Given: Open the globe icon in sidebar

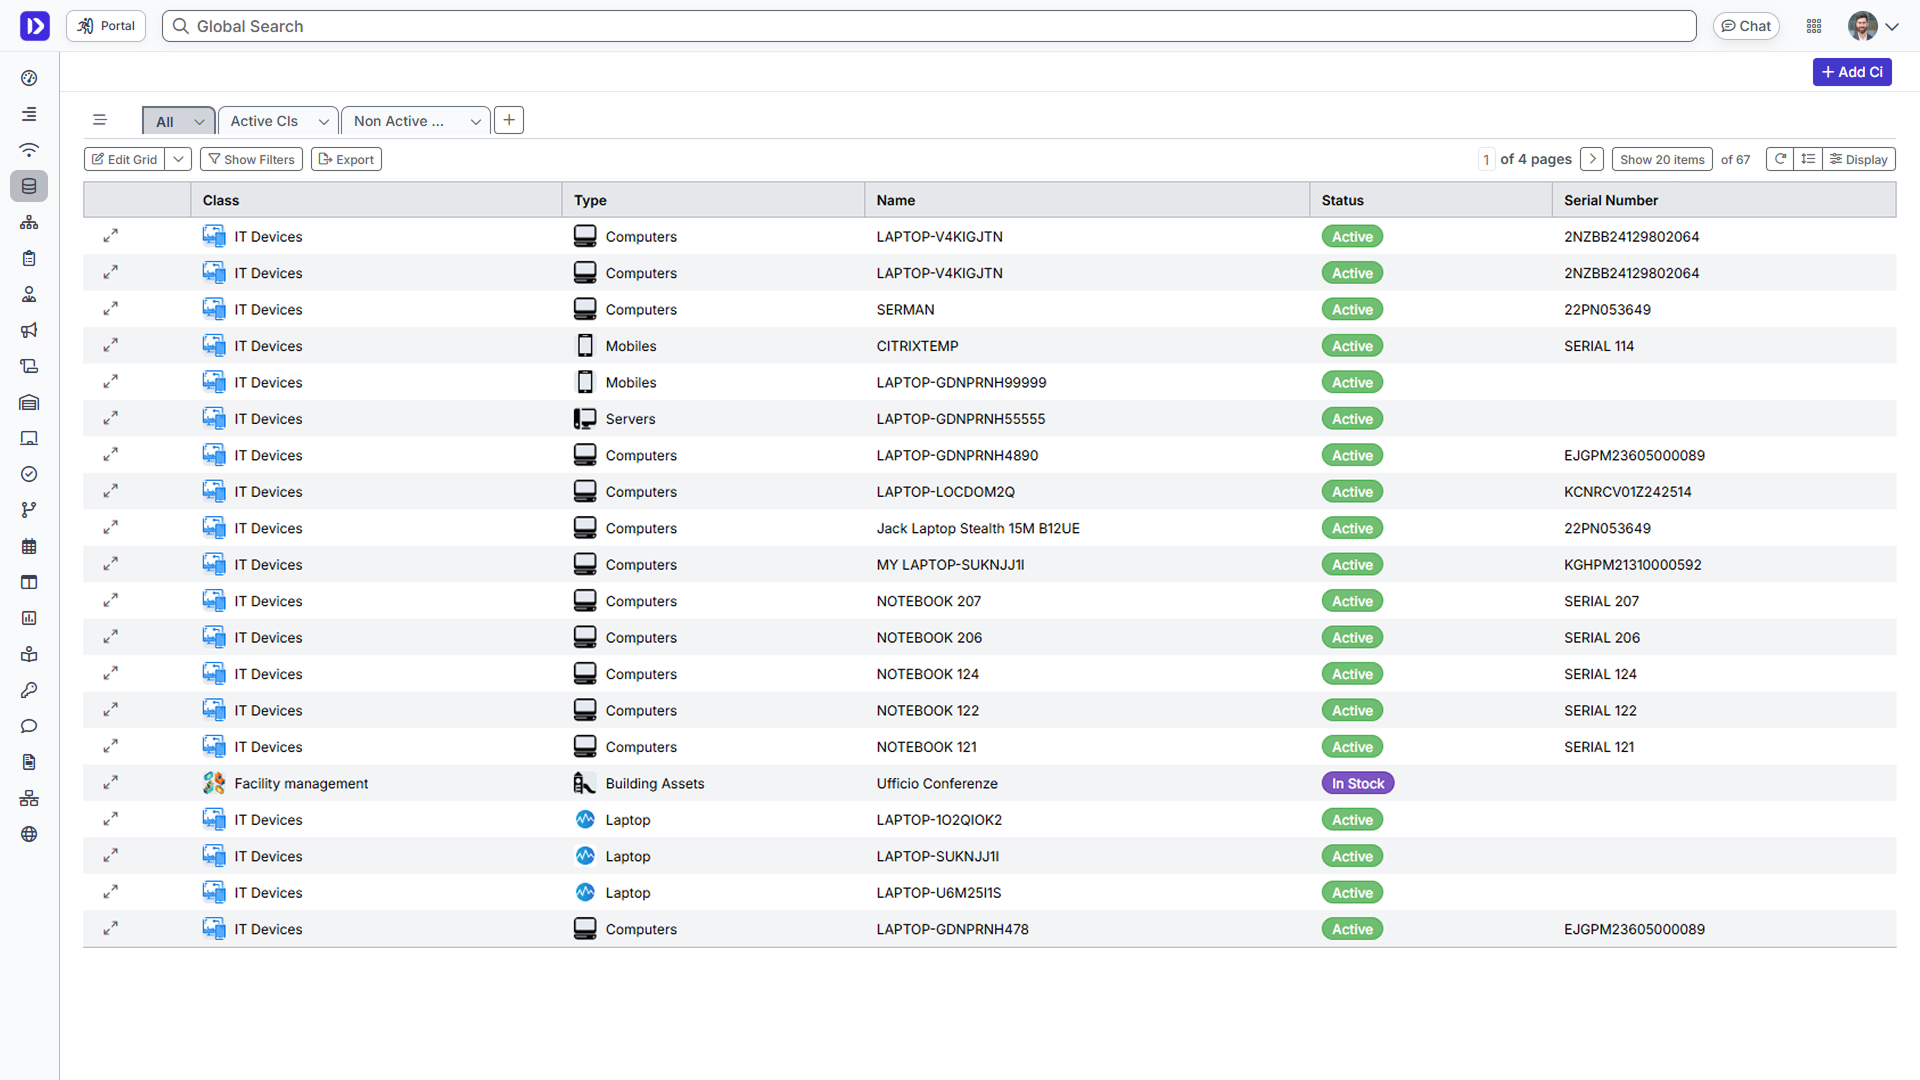Looking at the screenshot, I should (29, 834).
